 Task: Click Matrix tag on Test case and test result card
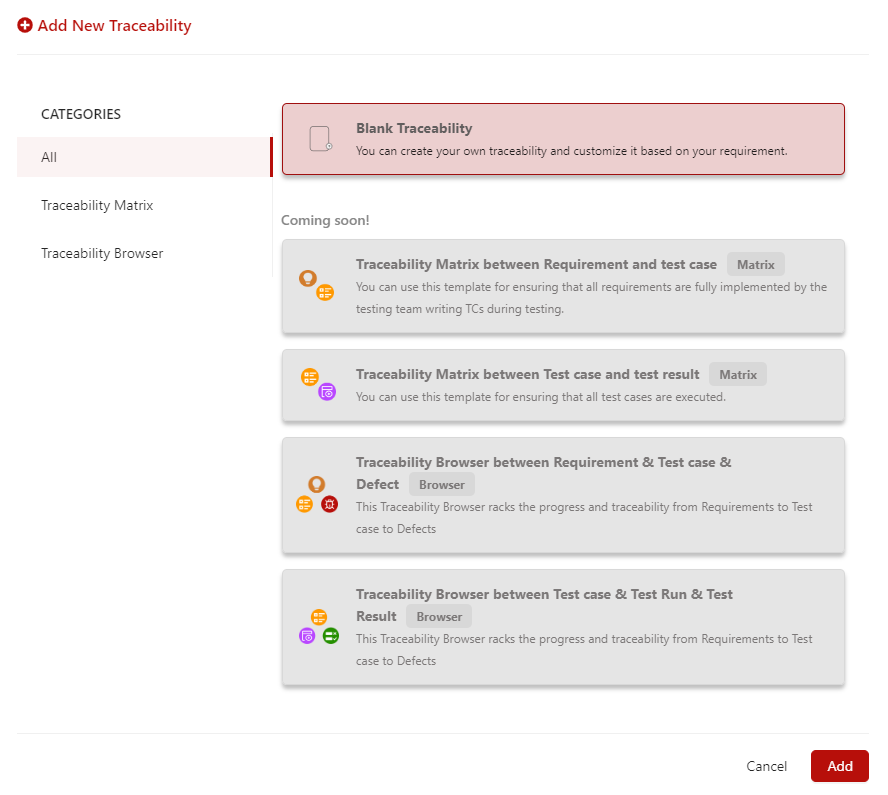click(x=738, y=374)
